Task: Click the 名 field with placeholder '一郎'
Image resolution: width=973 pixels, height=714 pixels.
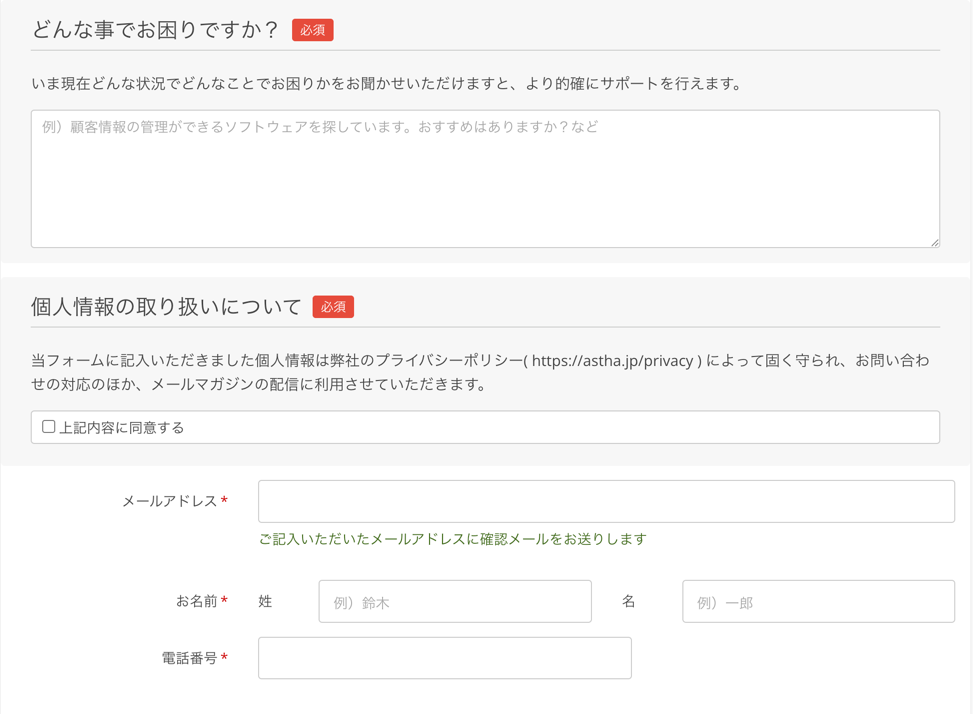Action: coord(818,602)
